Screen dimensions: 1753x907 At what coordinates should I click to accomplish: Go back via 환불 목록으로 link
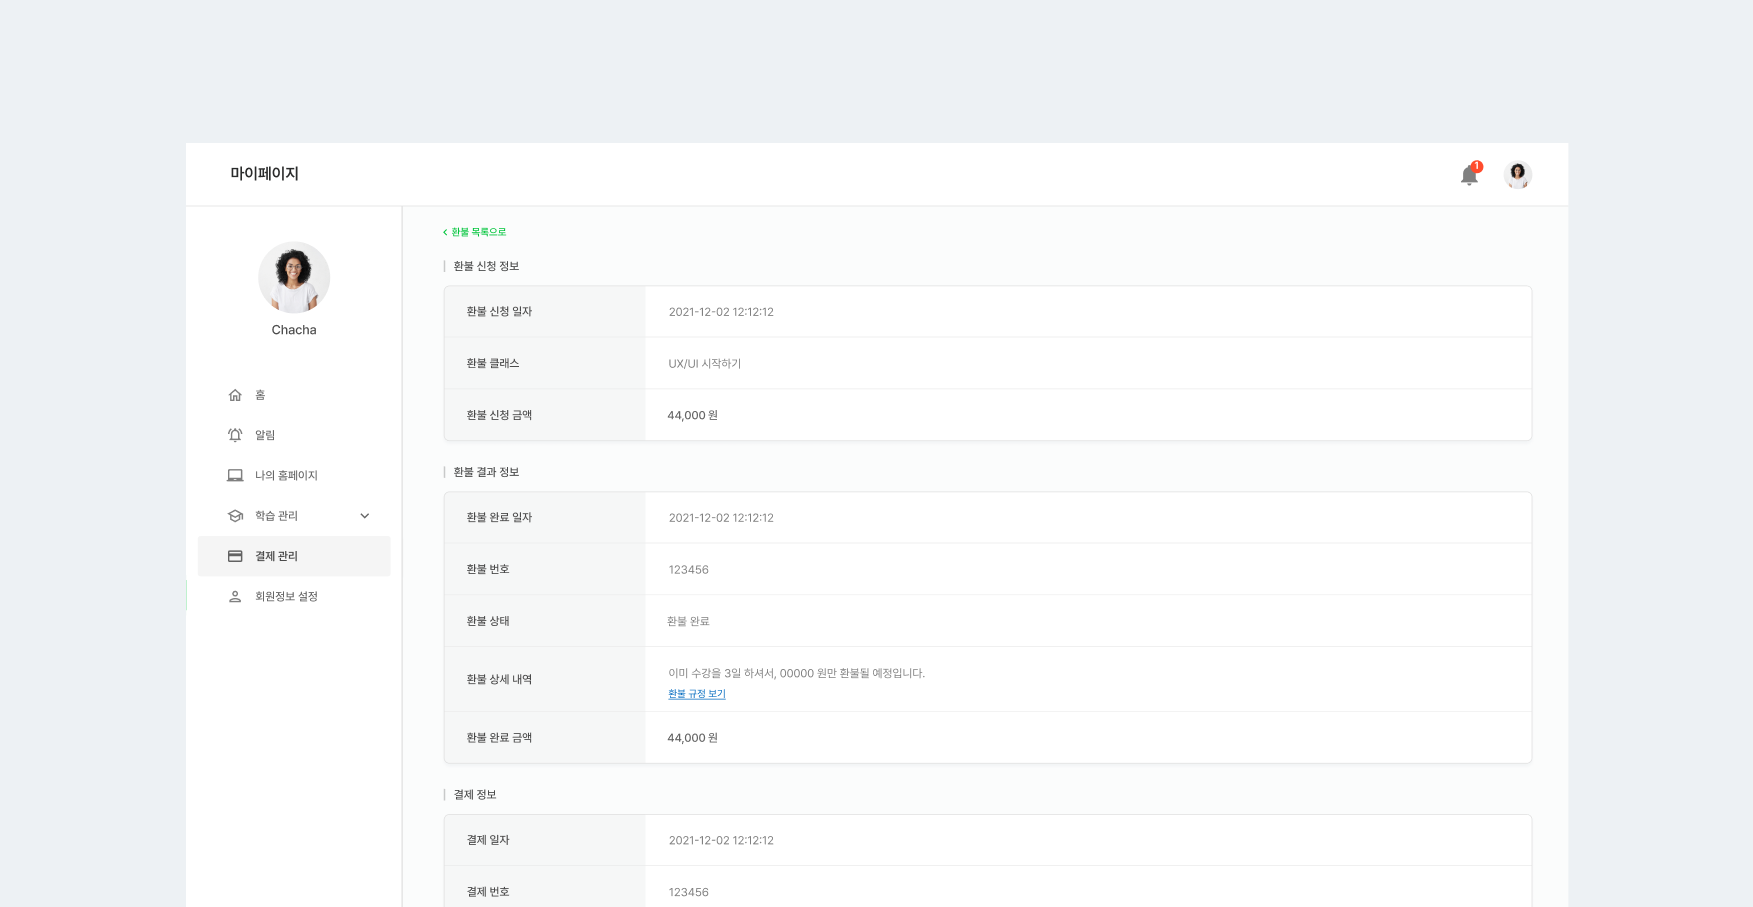475,232
